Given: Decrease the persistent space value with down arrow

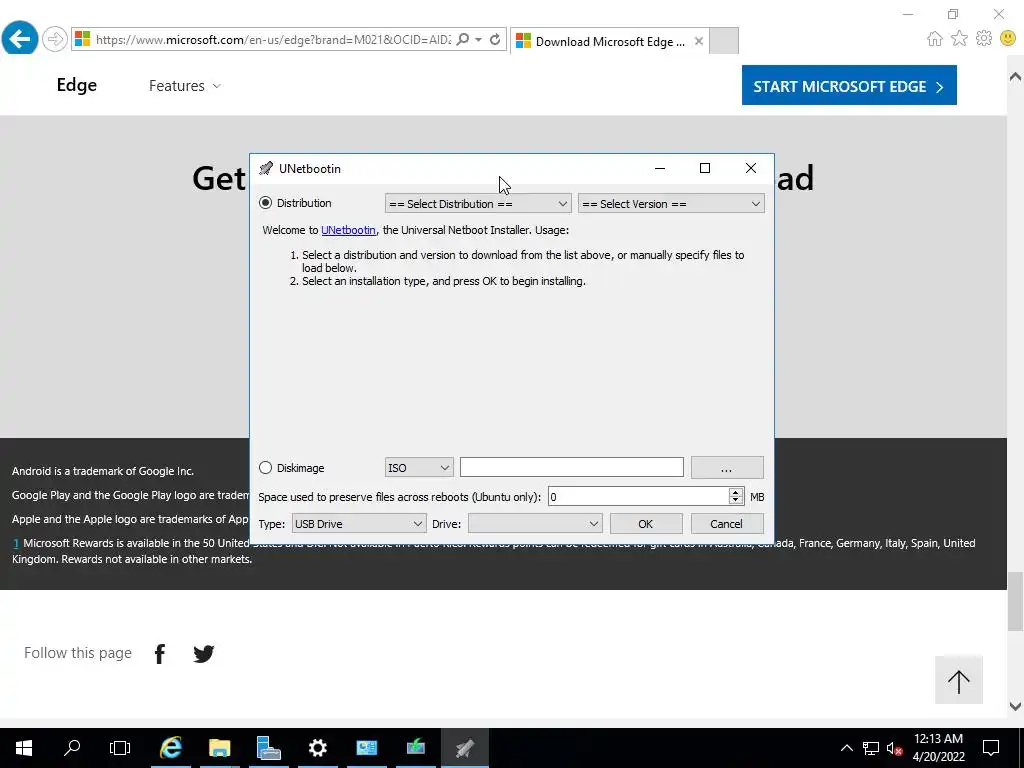Looking at the screenshot, I should click(x=736, y=502).
